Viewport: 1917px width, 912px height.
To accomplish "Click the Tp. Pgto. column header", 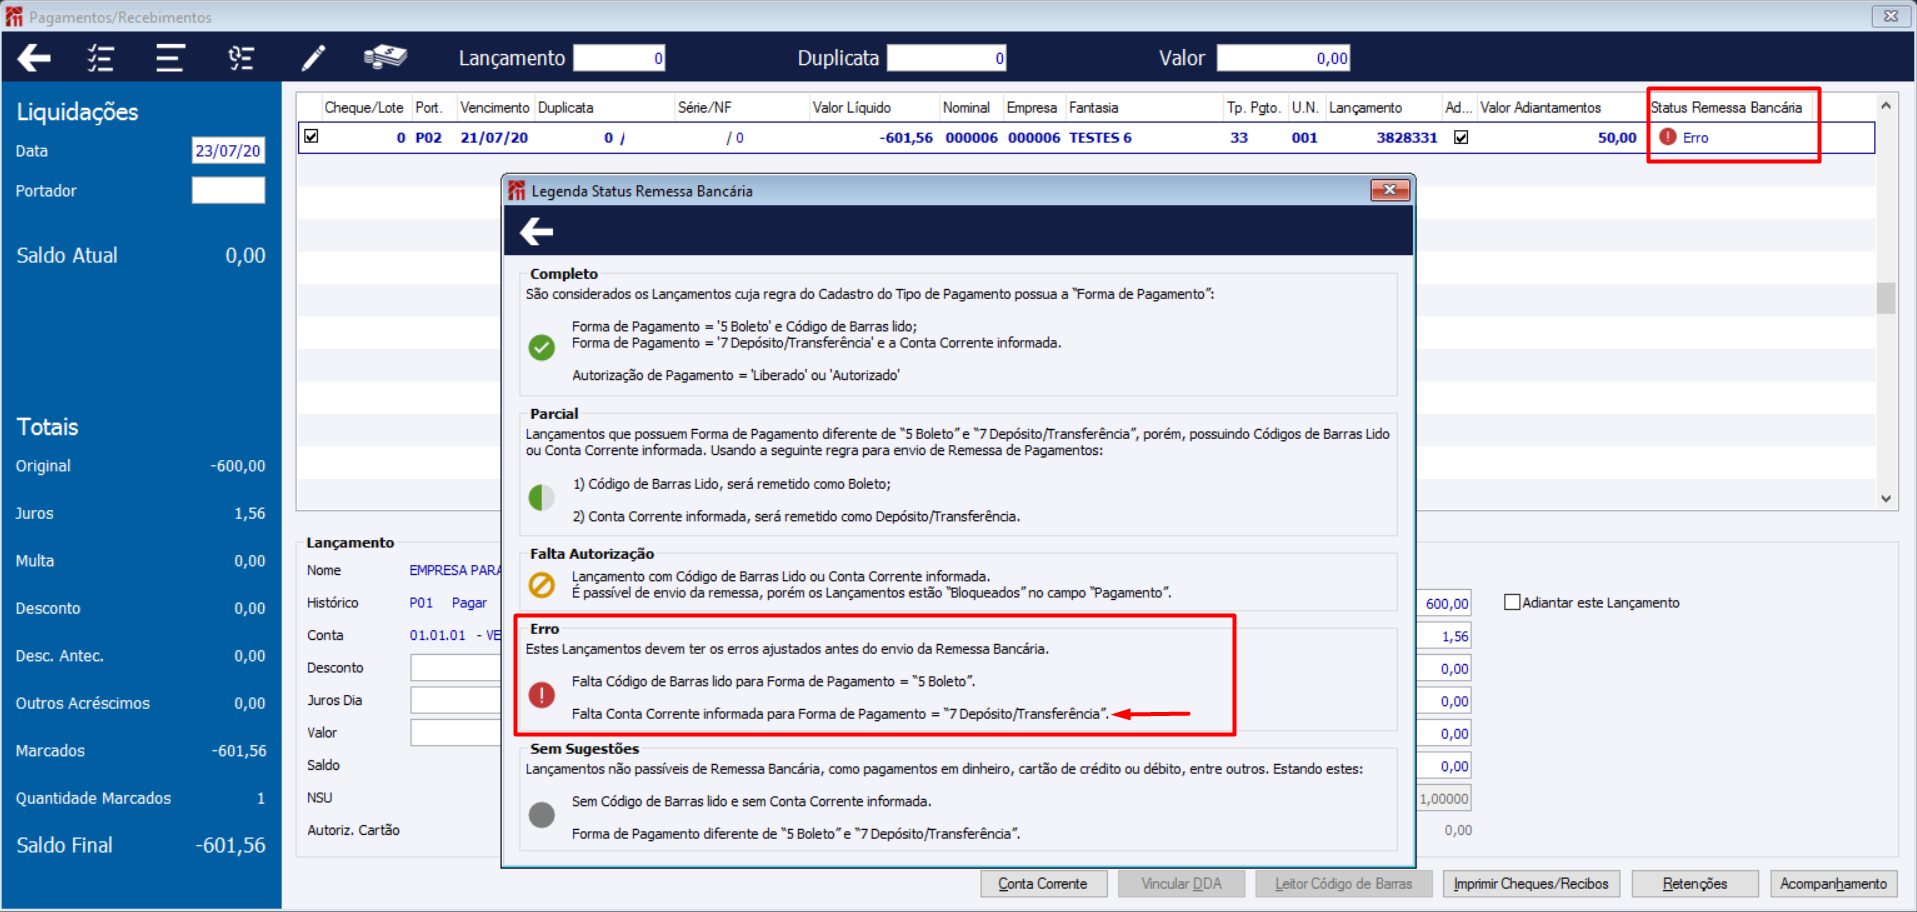I will click(1254, 107).
